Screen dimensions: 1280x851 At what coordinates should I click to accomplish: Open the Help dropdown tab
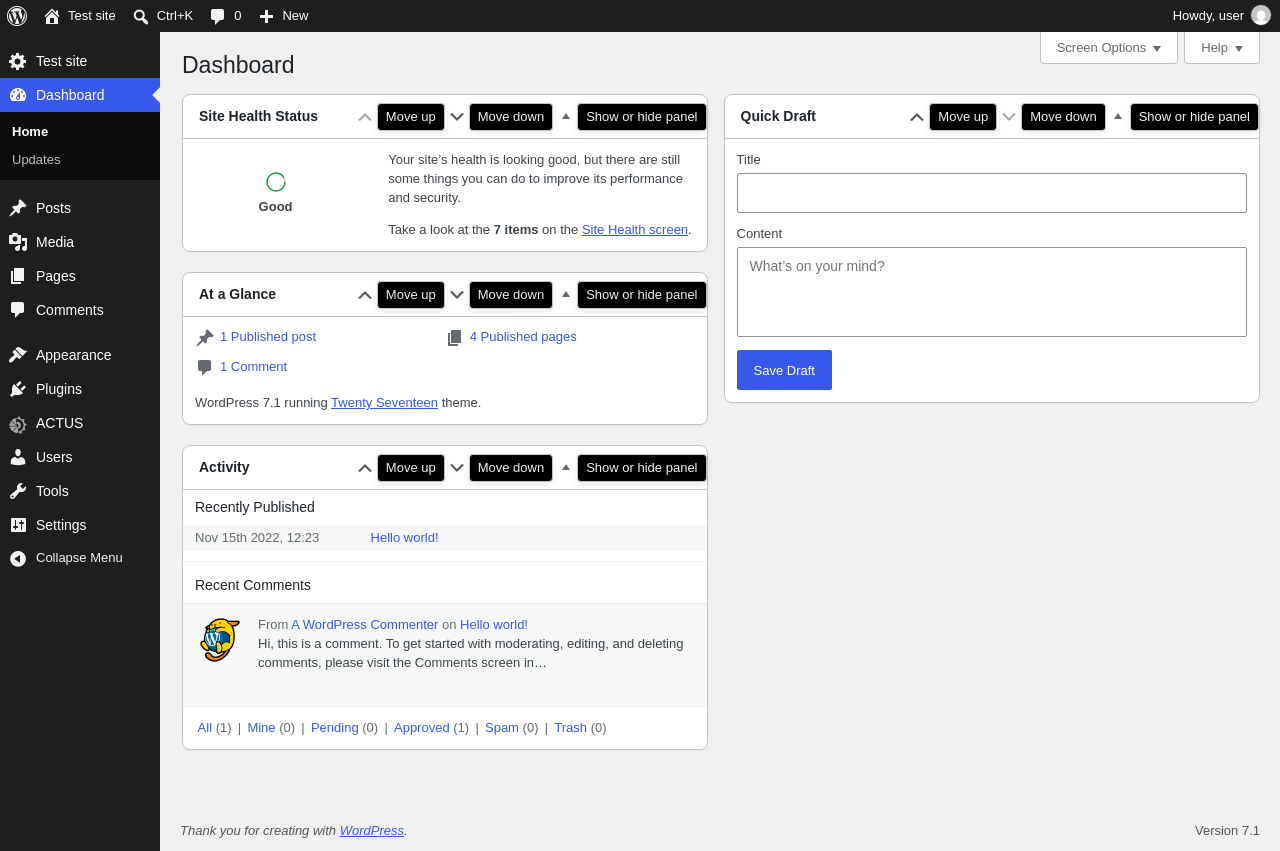coord(1222,48)
